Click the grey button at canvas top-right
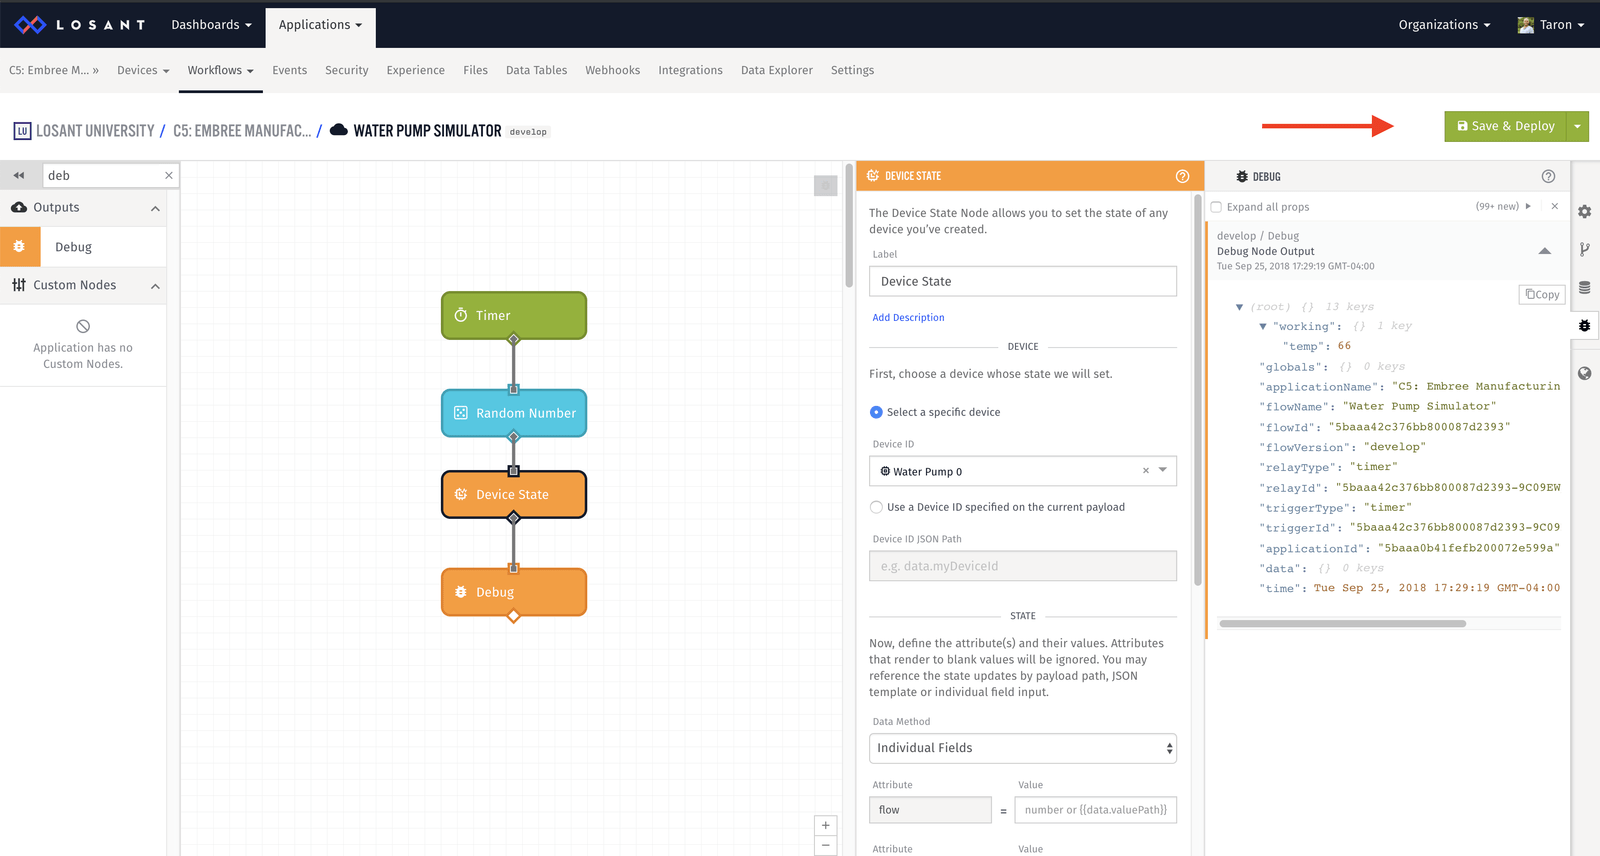The width and height of the screenshot is (1600, 856). [x=826, y=185]
